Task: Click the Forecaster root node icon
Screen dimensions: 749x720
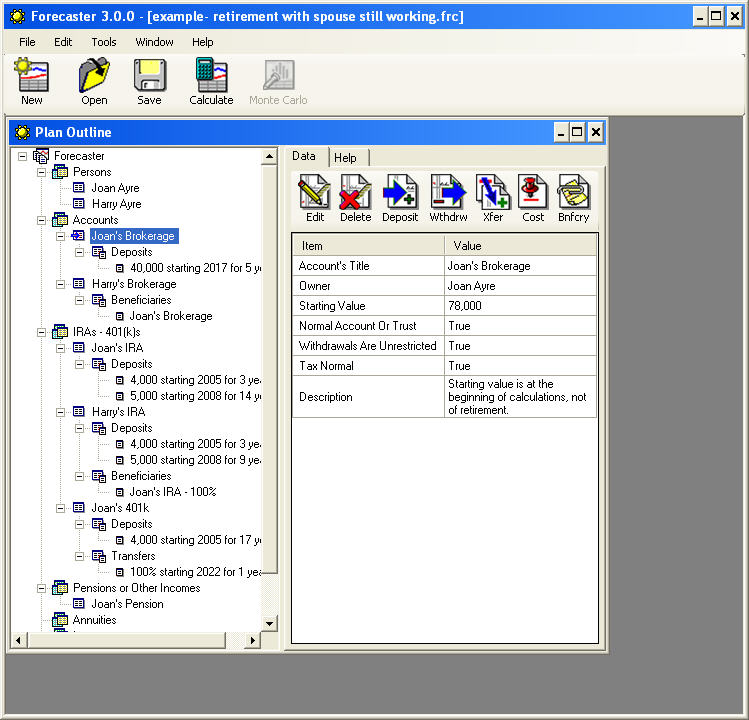Action: [41, 156]
